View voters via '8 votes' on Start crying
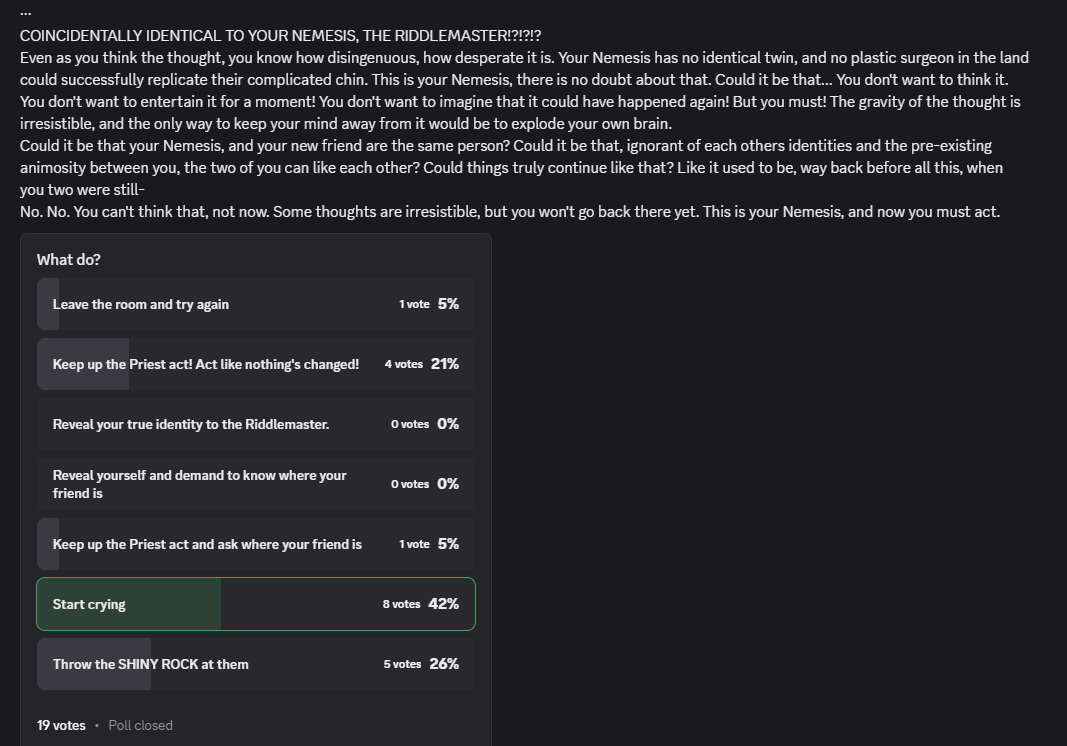This screenshot has width=1067, height=746. (x=401, y=604)
